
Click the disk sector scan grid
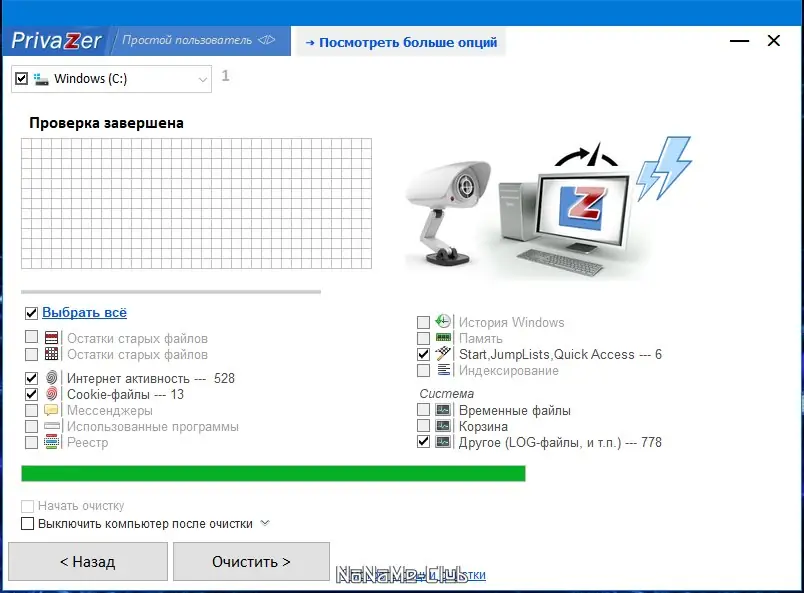(196, 203)
